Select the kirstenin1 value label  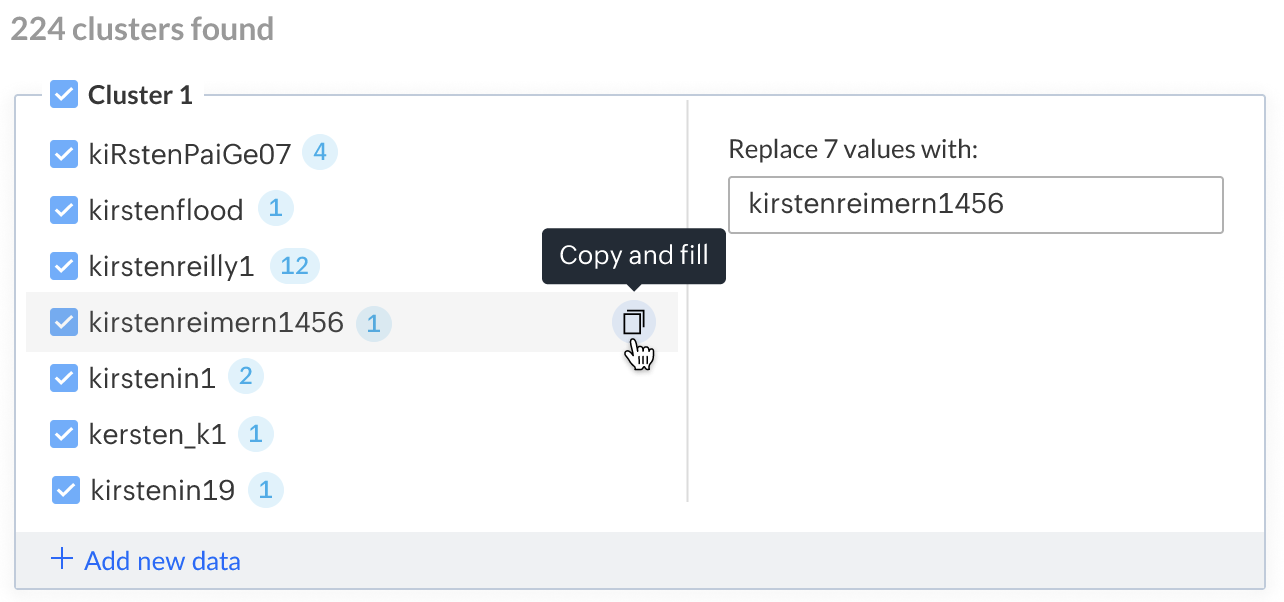[x=152, y=378]
